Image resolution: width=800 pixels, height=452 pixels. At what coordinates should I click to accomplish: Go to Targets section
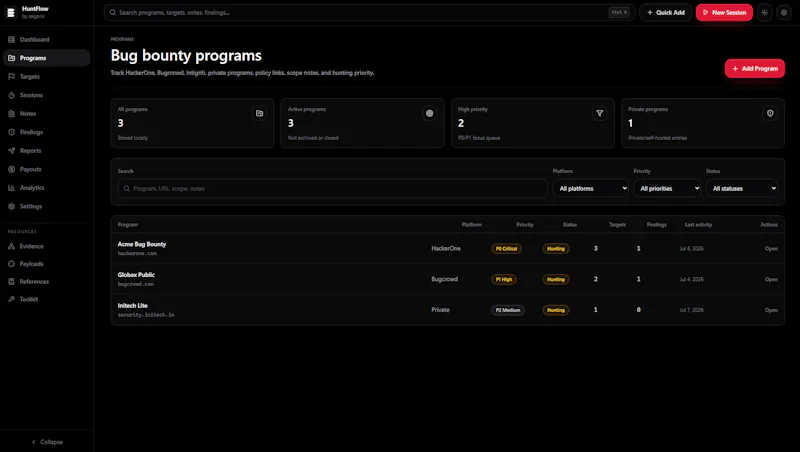[x=46, y=77]
